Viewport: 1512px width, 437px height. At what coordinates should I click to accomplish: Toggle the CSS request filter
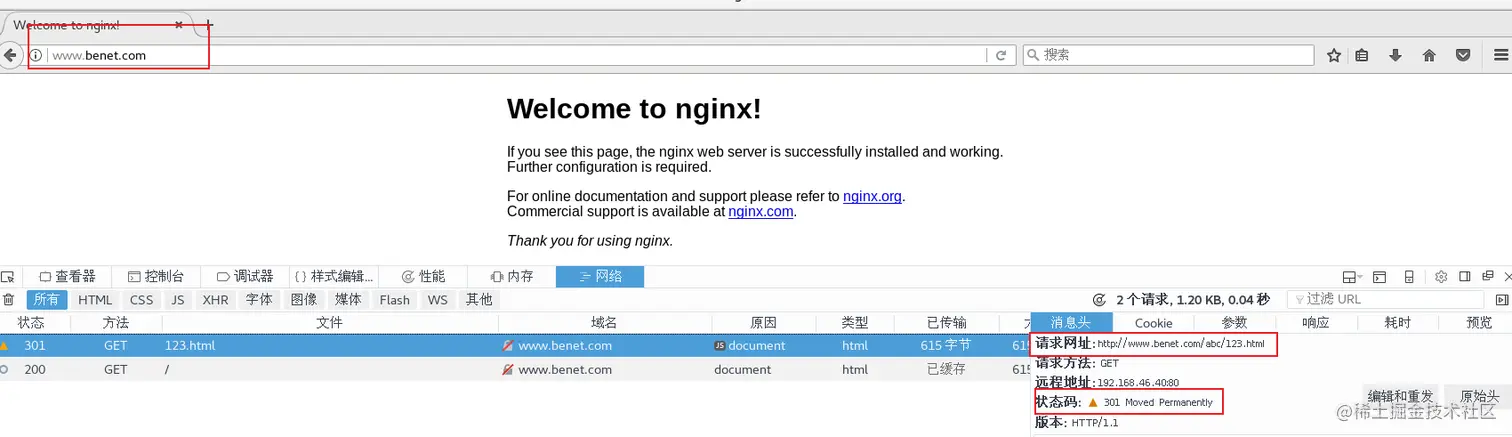coord(142,300)
